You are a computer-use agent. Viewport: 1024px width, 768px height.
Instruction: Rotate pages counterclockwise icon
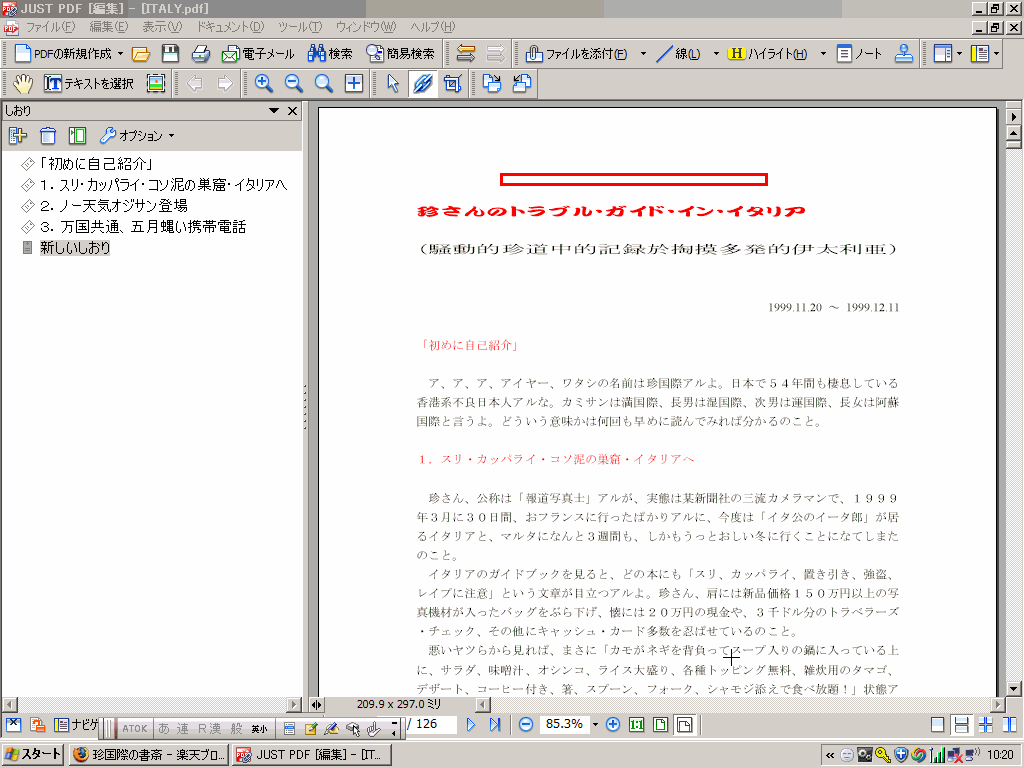pos(522,84)
